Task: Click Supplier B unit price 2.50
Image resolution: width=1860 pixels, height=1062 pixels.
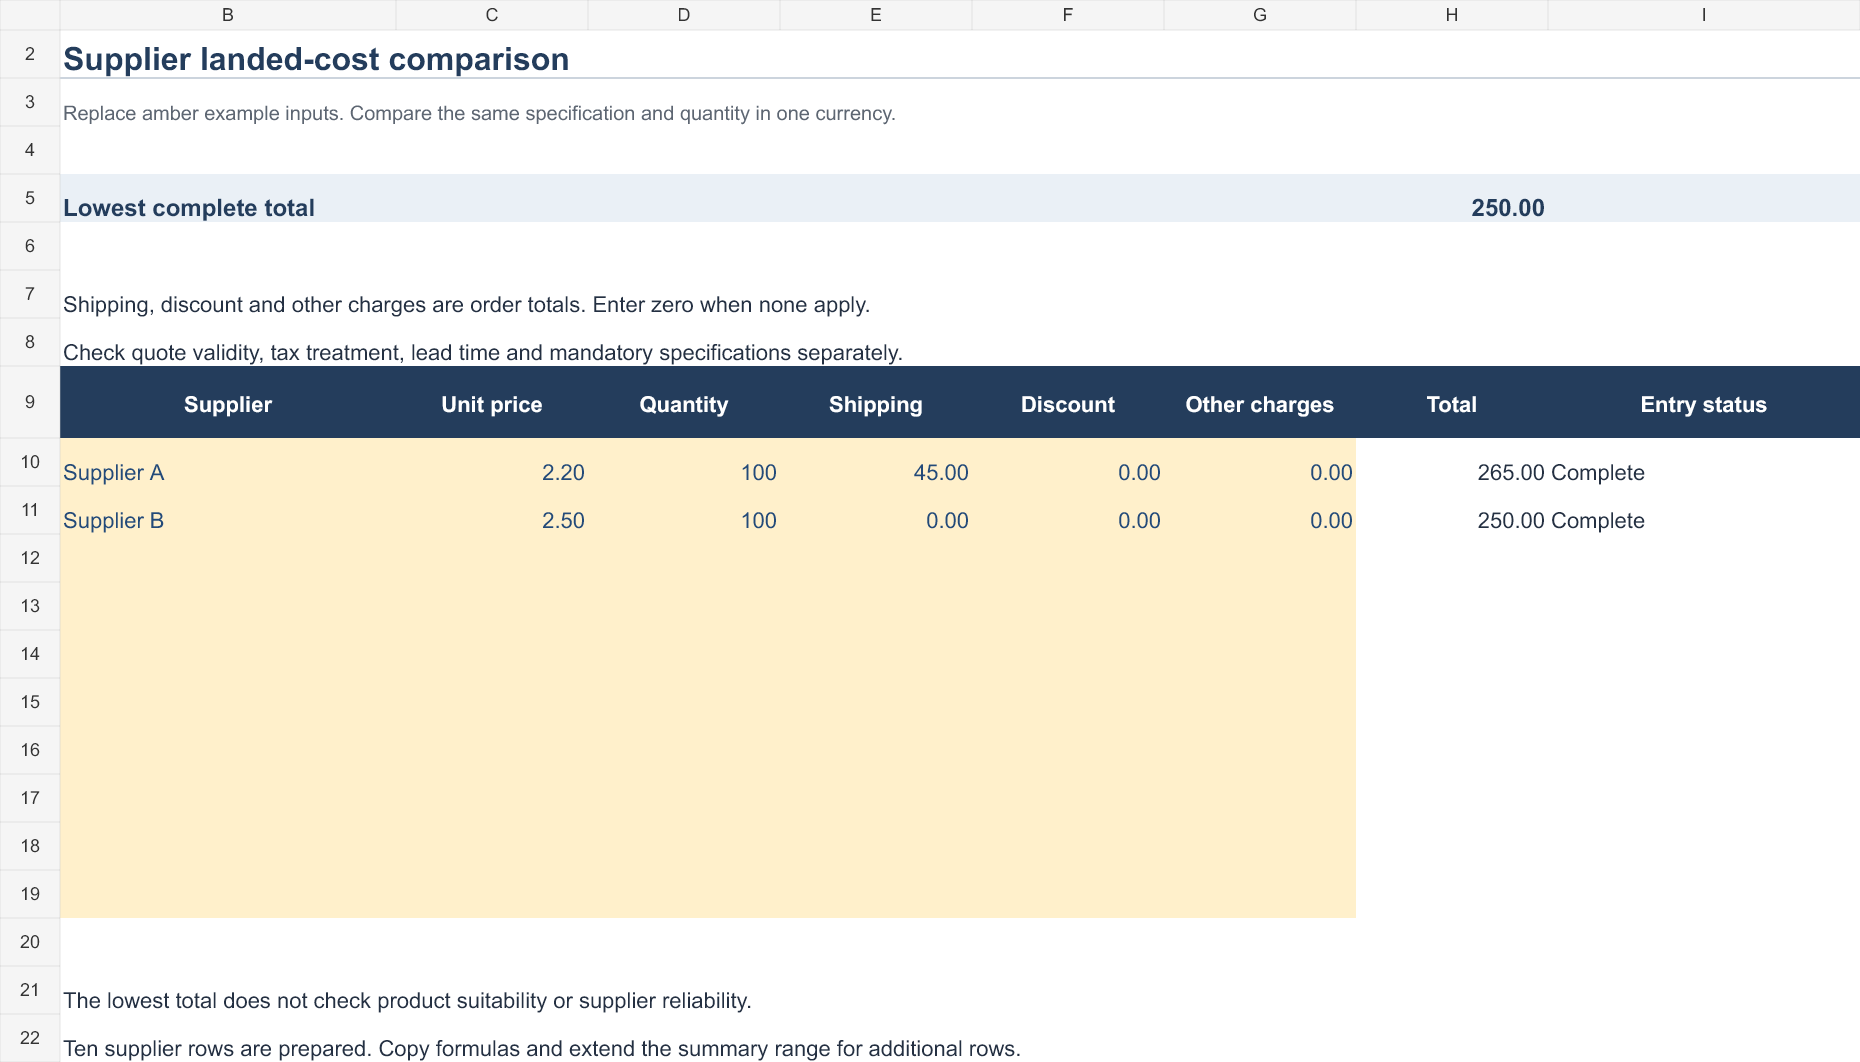Action: [492, 510]
